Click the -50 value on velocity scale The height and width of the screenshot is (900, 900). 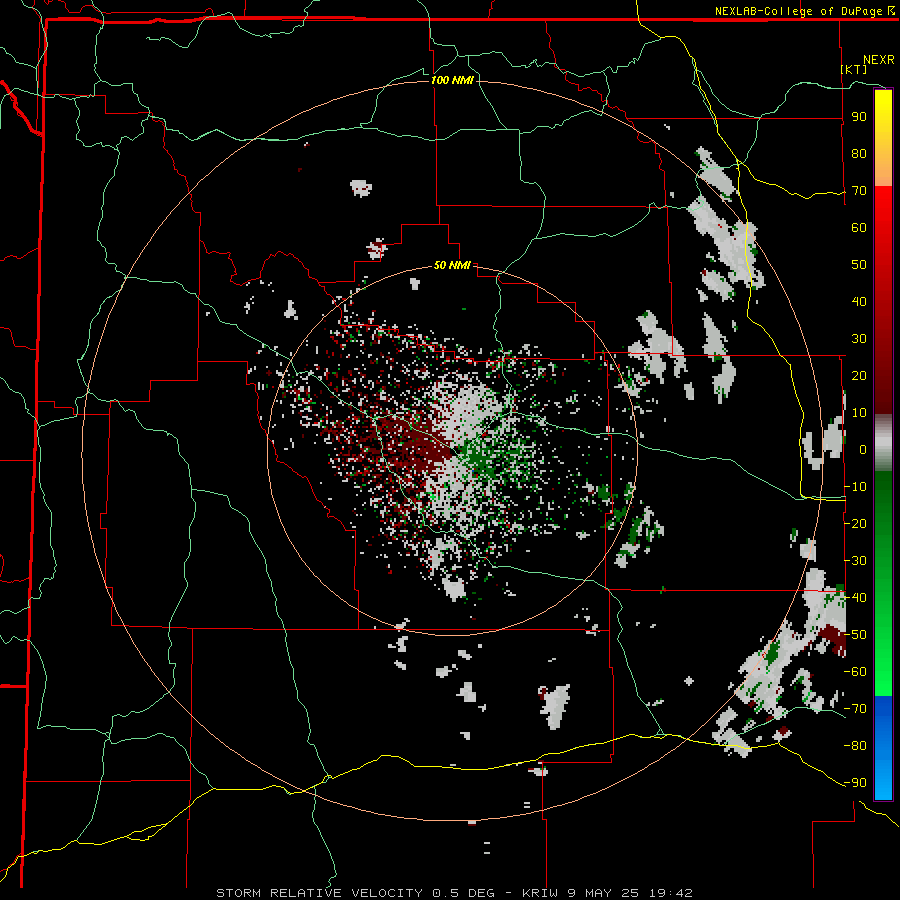855,635
